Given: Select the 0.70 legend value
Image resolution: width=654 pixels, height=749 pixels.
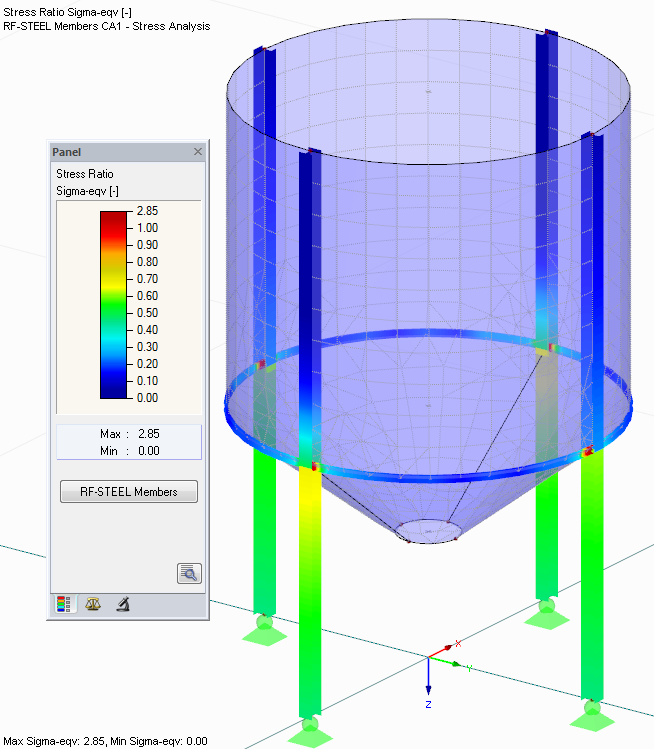Looking at the screenshot, I should point(147,279).
